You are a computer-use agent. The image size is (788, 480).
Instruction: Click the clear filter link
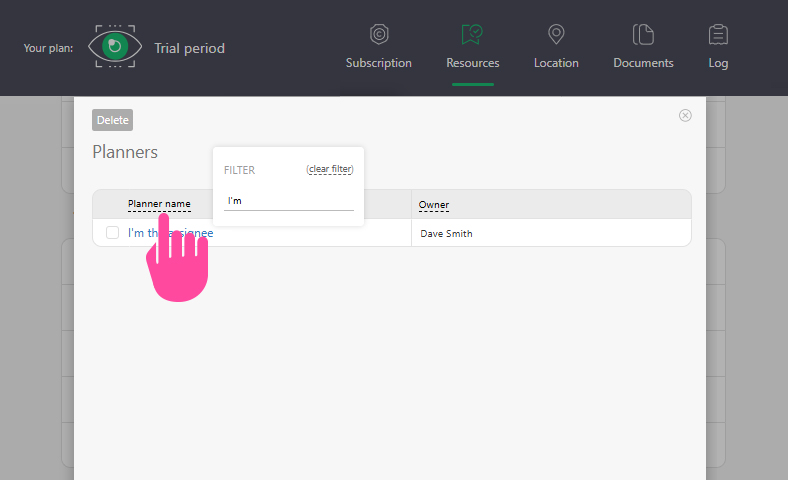click(330, 169)
